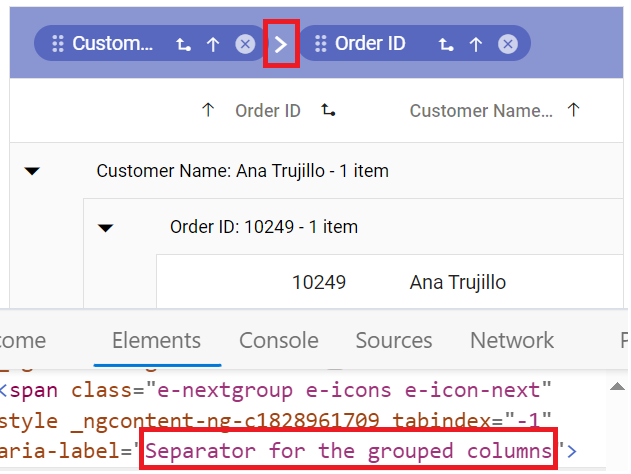The height and width of the screenshot is (474, 631).
Task: Collapse the Customer Name: Ana Trujillo group
Action: [32, 171]
